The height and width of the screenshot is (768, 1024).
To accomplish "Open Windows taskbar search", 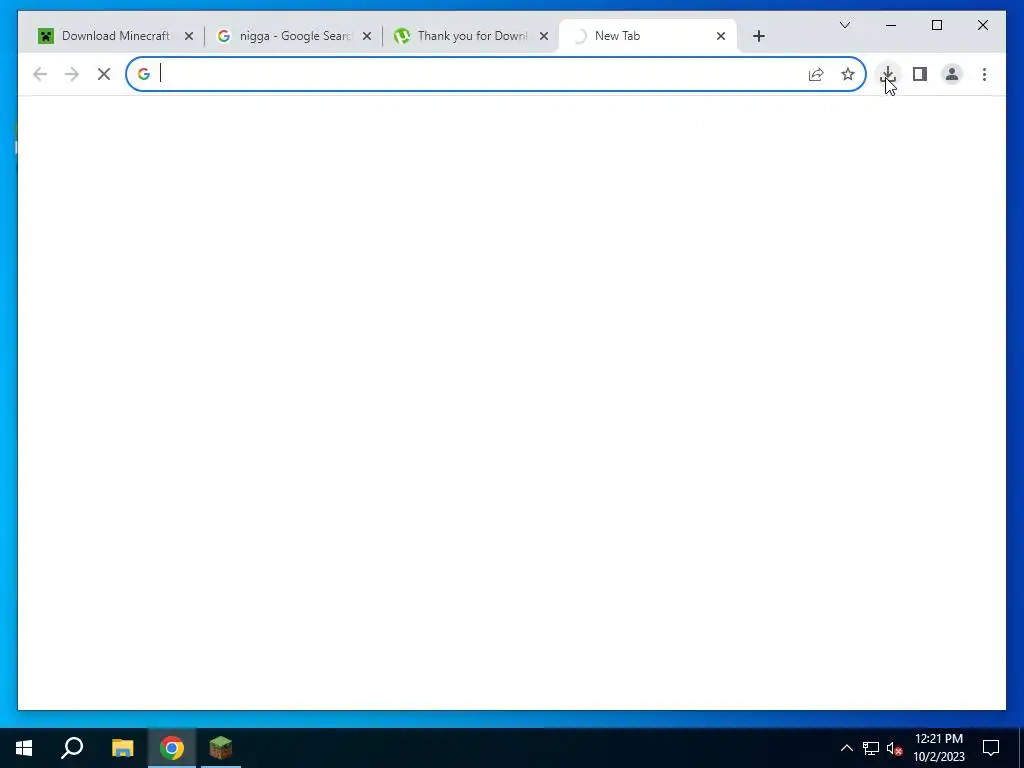I will [72, 747].
